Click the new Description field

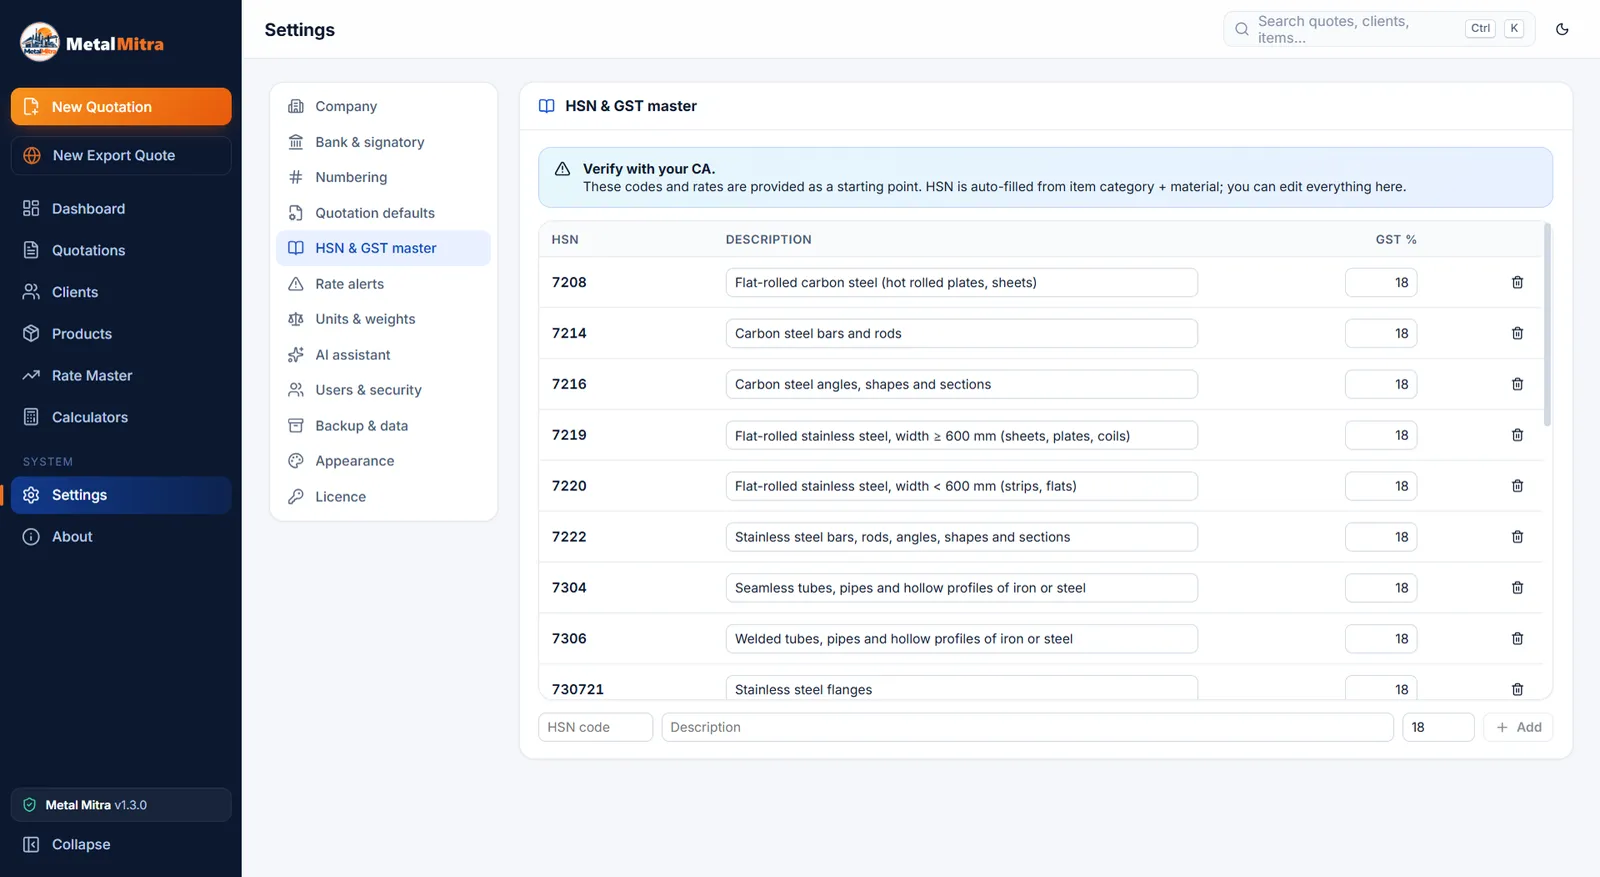1027,727
